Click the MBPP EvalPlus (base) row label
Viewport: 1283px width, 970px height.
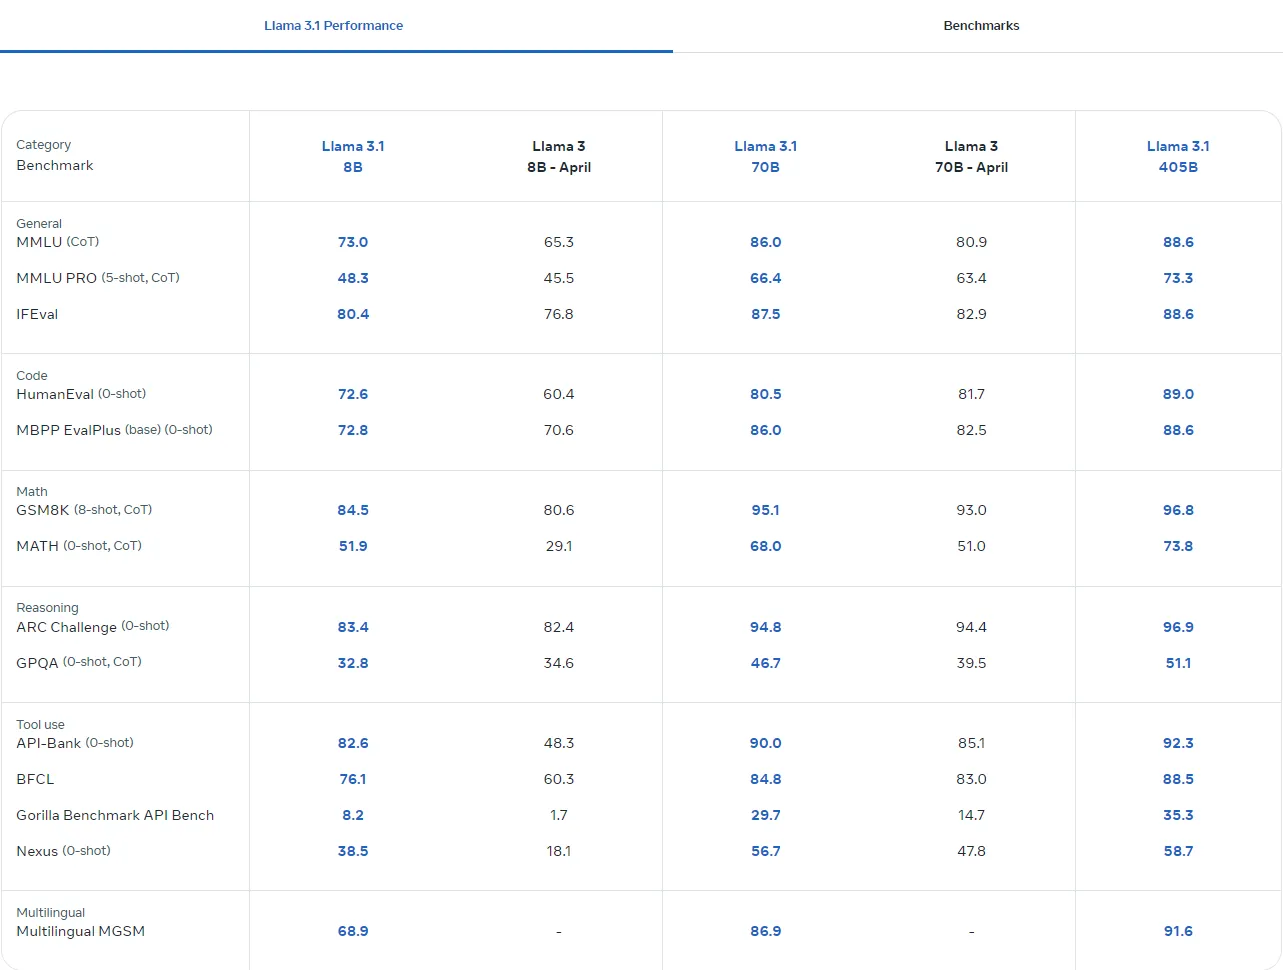114,430
